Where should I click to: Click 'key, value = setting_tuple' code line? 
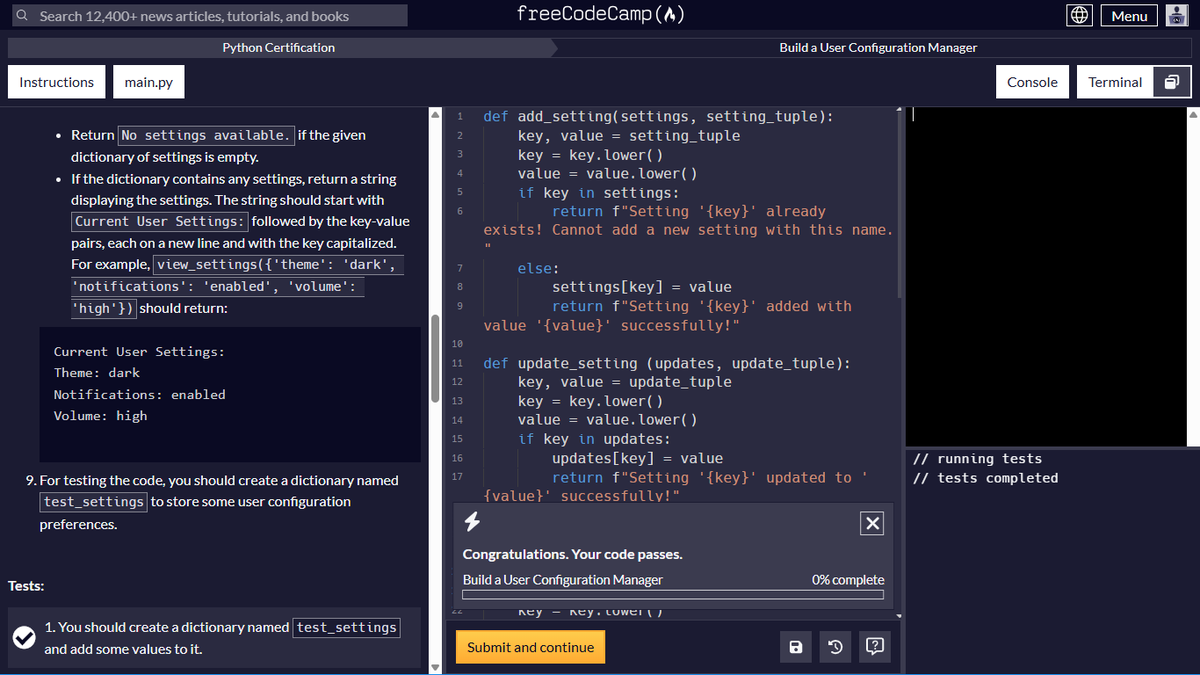point(629,135)
